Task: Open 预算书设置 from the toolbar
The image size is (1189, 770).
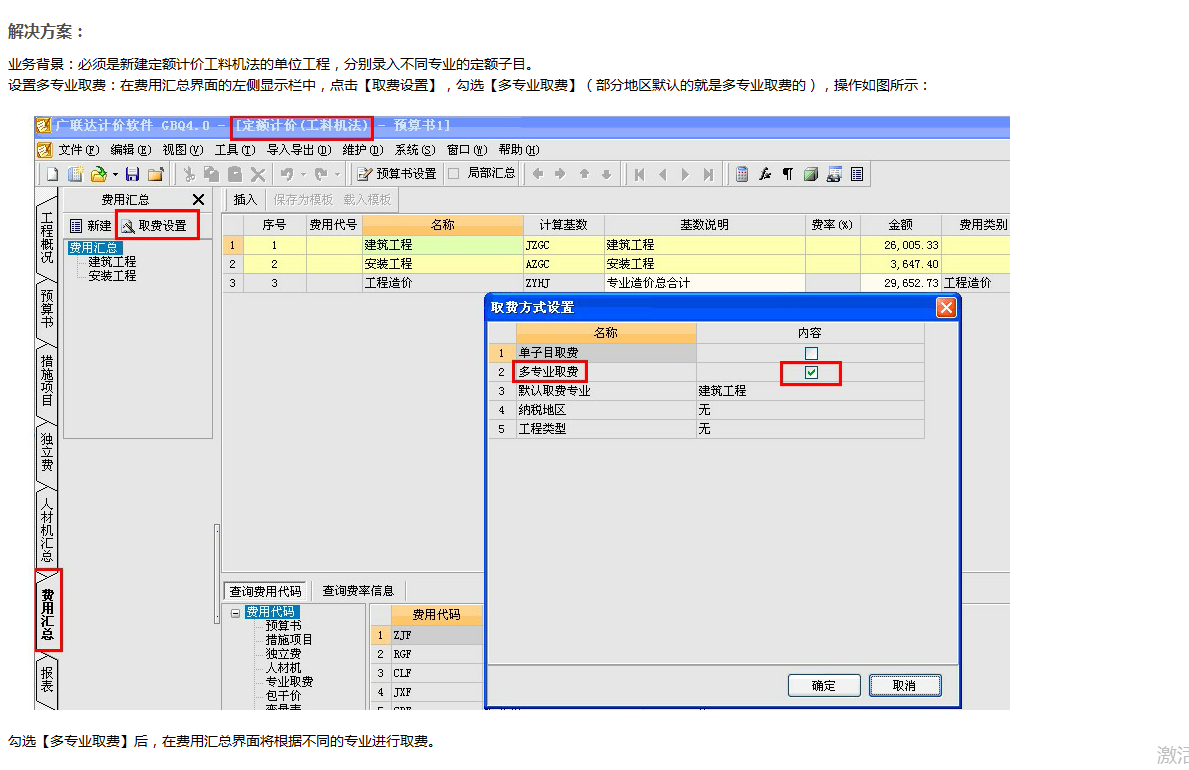Action: [x=397, y=174]
